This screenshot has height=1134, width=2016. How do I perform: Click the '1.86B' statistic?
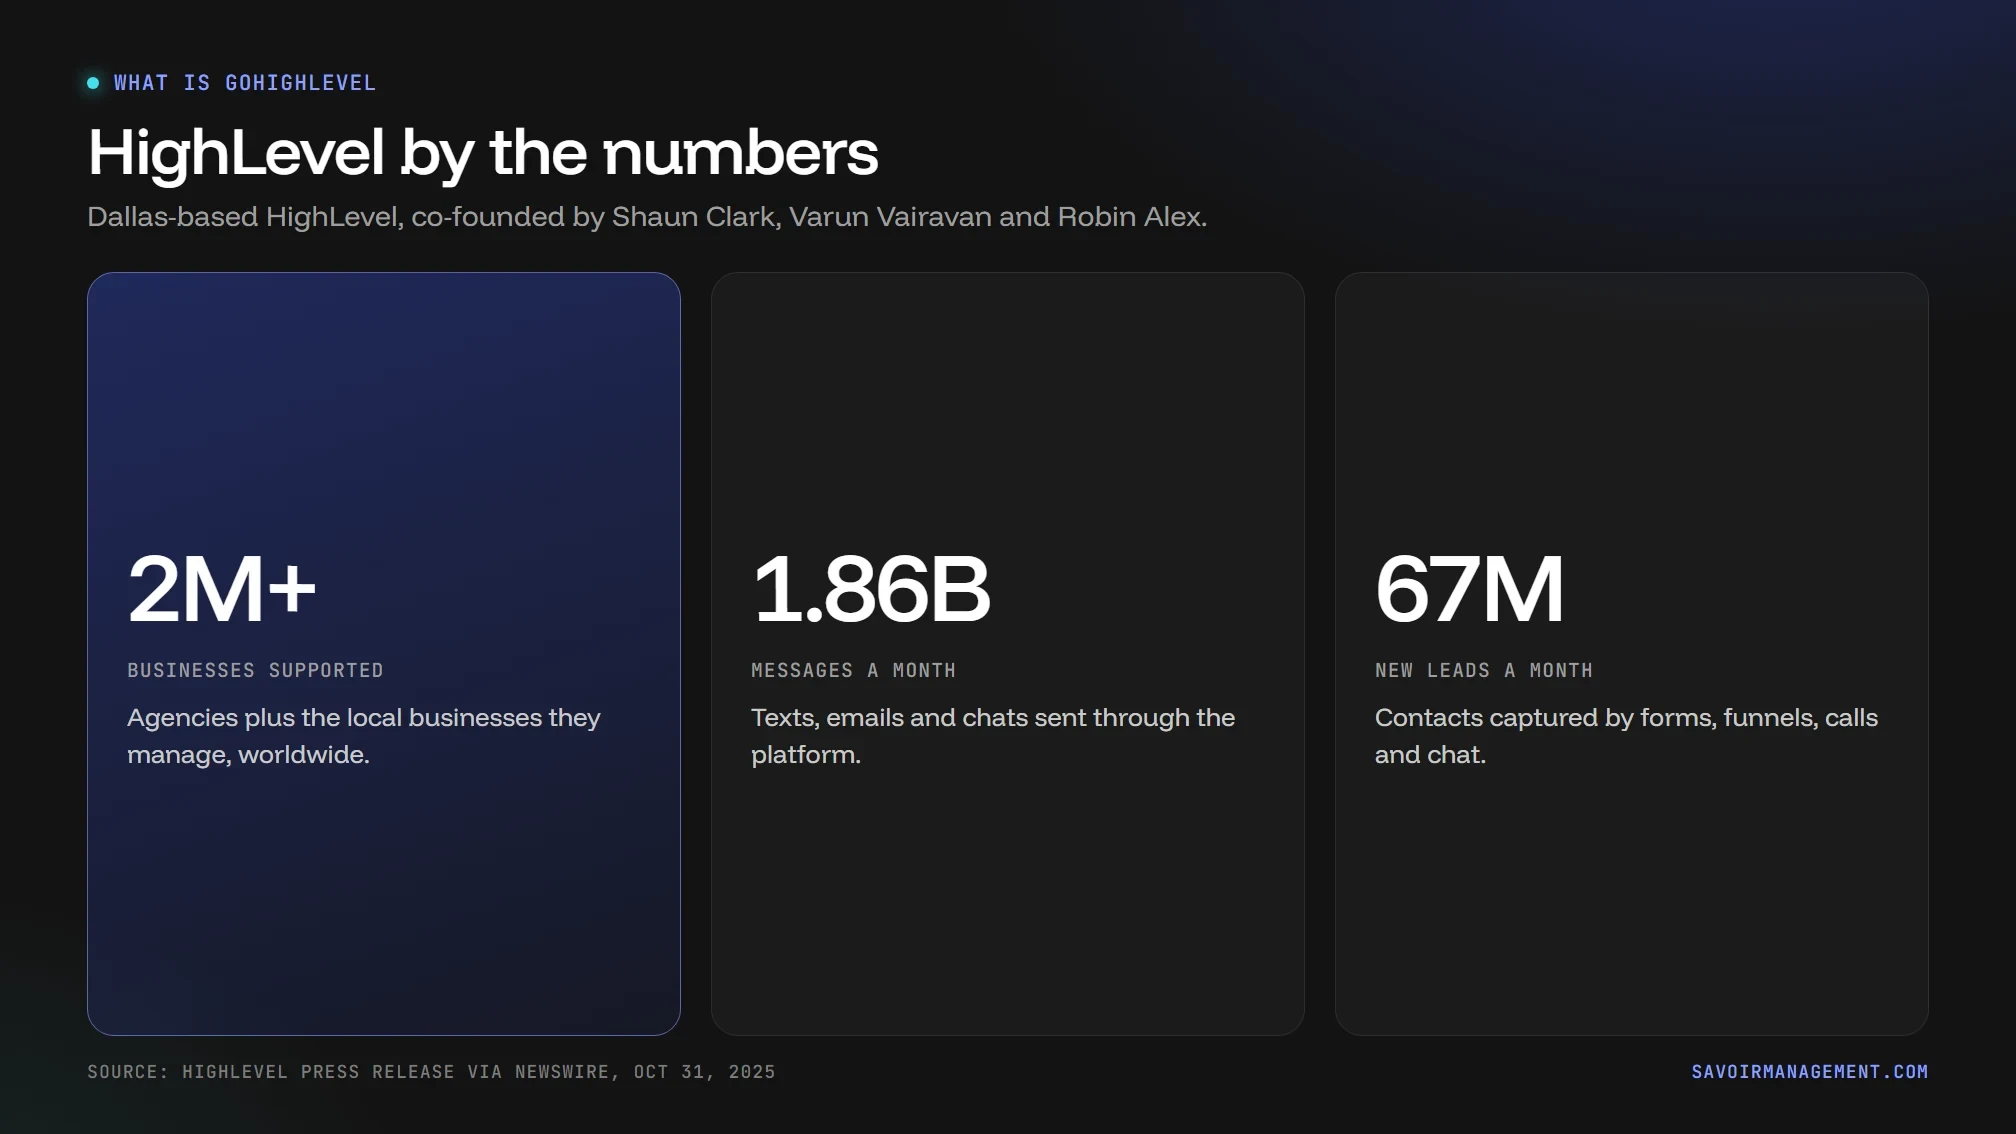coord(871,589)
